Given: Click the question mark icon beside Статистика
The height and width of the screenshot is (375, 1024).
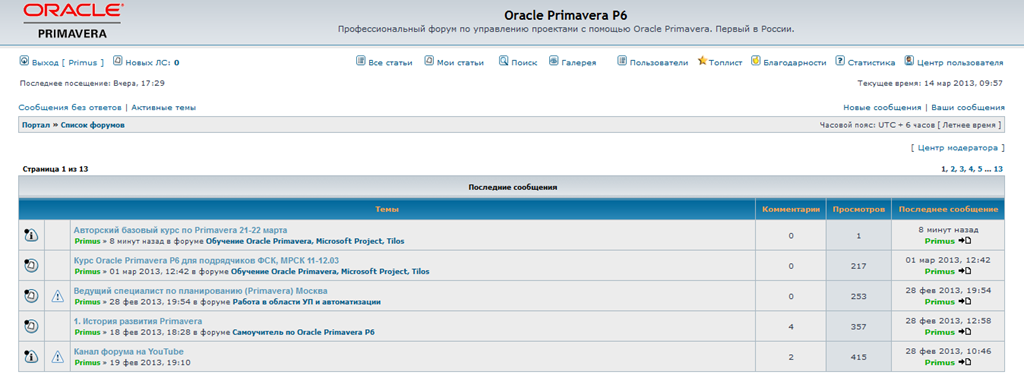Looking at the screenshot, I should pos(840,61).
